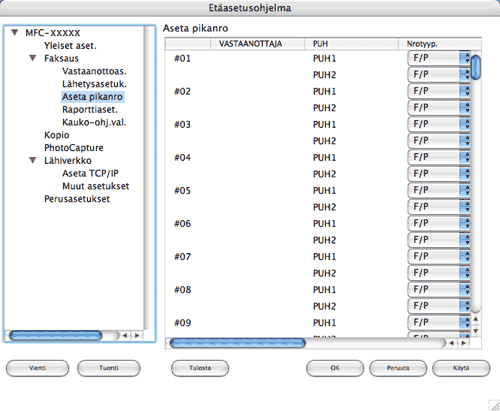The image size is (500, 411).
Task: Click the Tulosta button
Action: [200, 368]
